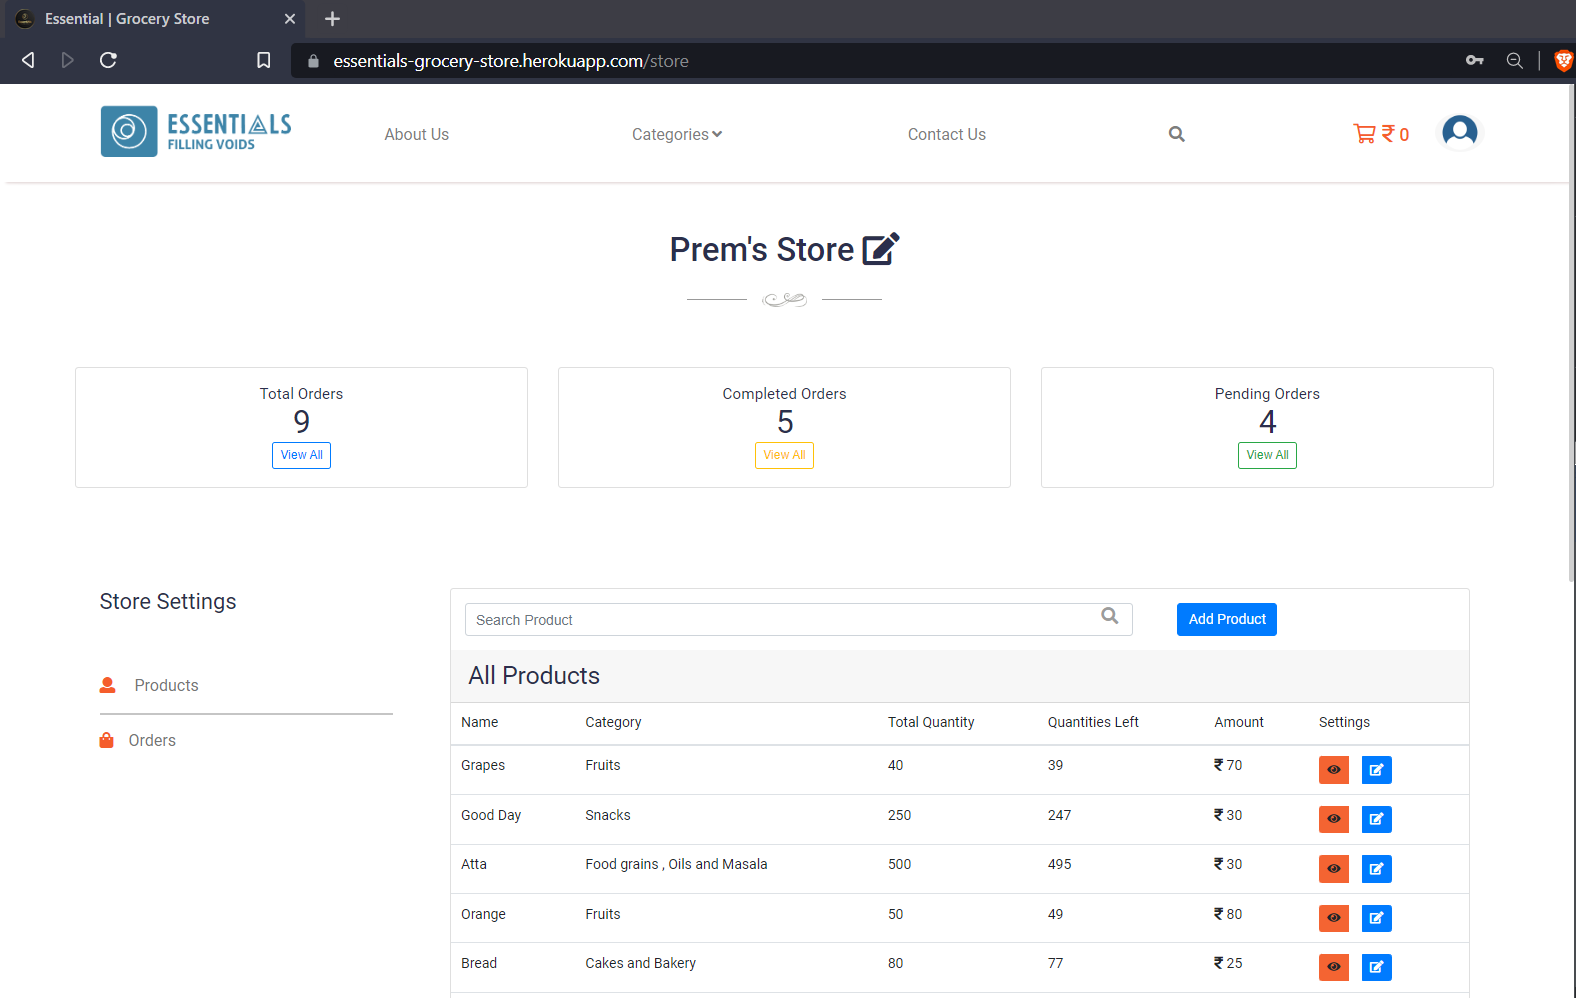
Task: Open Contact Us page
Action: (x=947, y=134)
